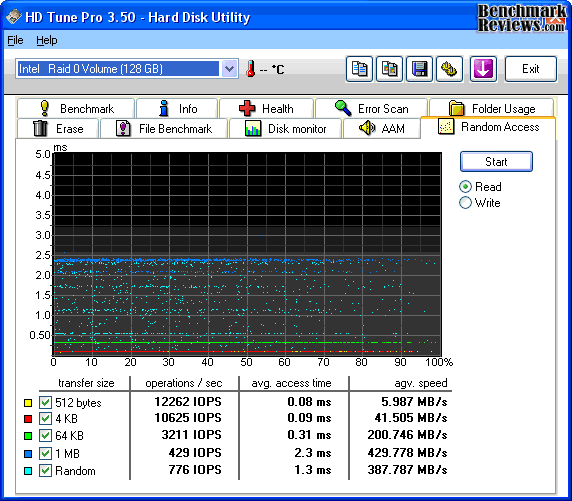572x501 pixels.
Task: Switch to the Error Scan tab
Action: 371,108
